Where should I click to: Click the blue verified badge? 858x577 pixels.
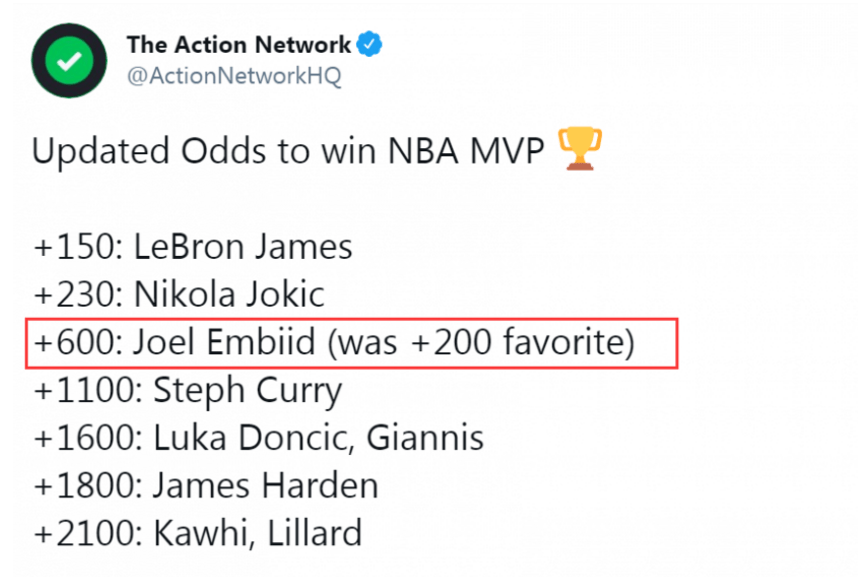pos(369,44)
